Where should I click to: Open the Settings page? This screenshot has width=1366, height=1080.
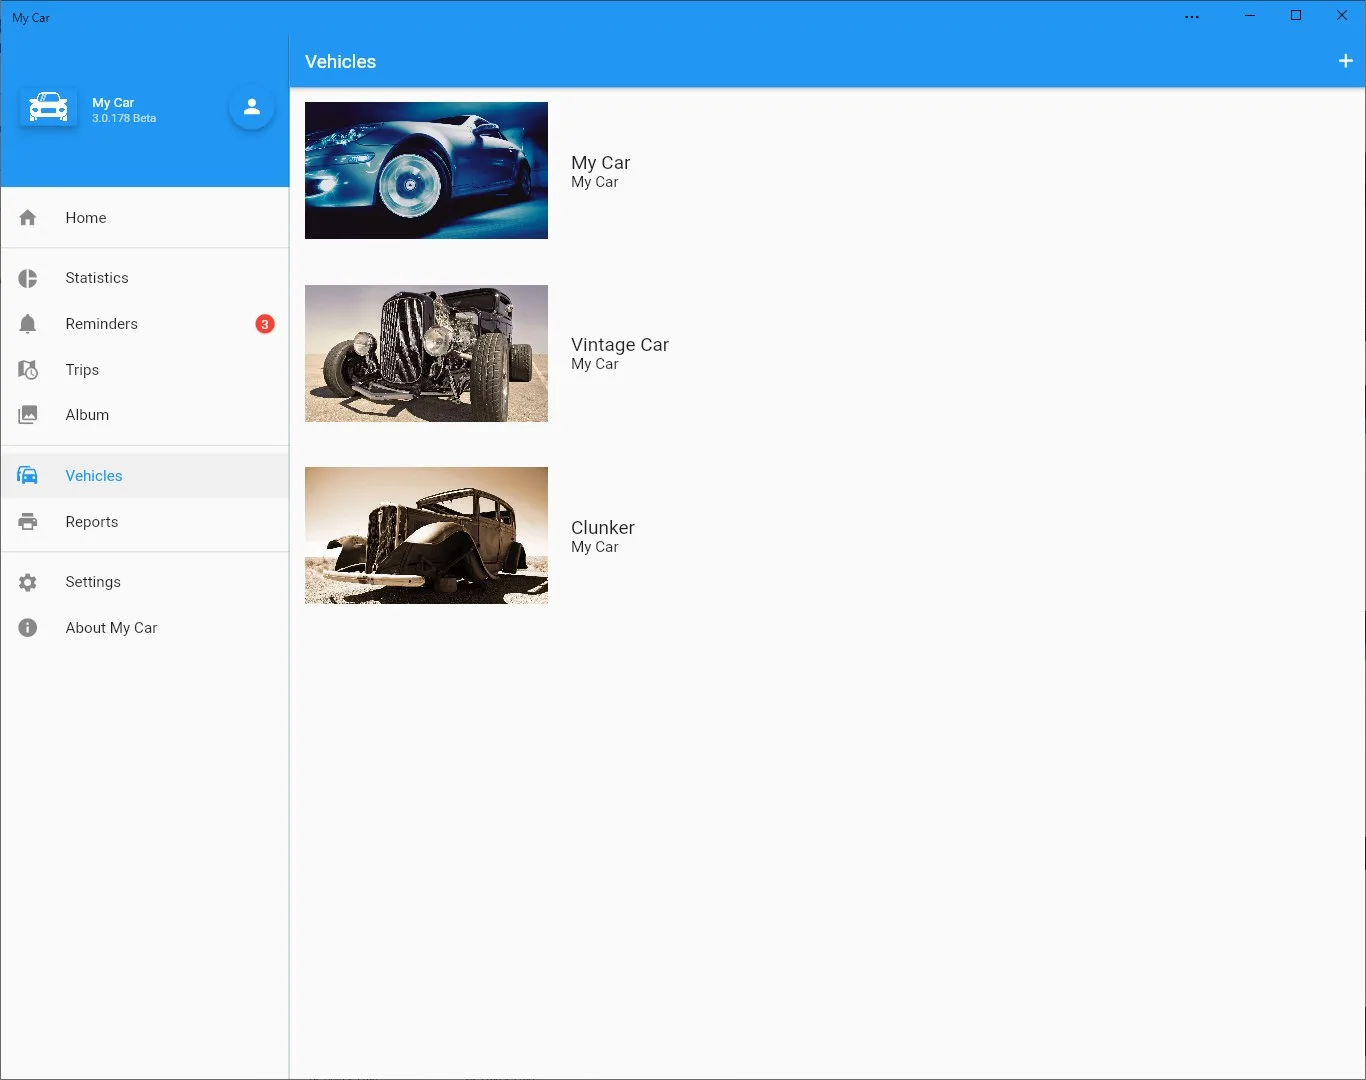tap(145, 582)
